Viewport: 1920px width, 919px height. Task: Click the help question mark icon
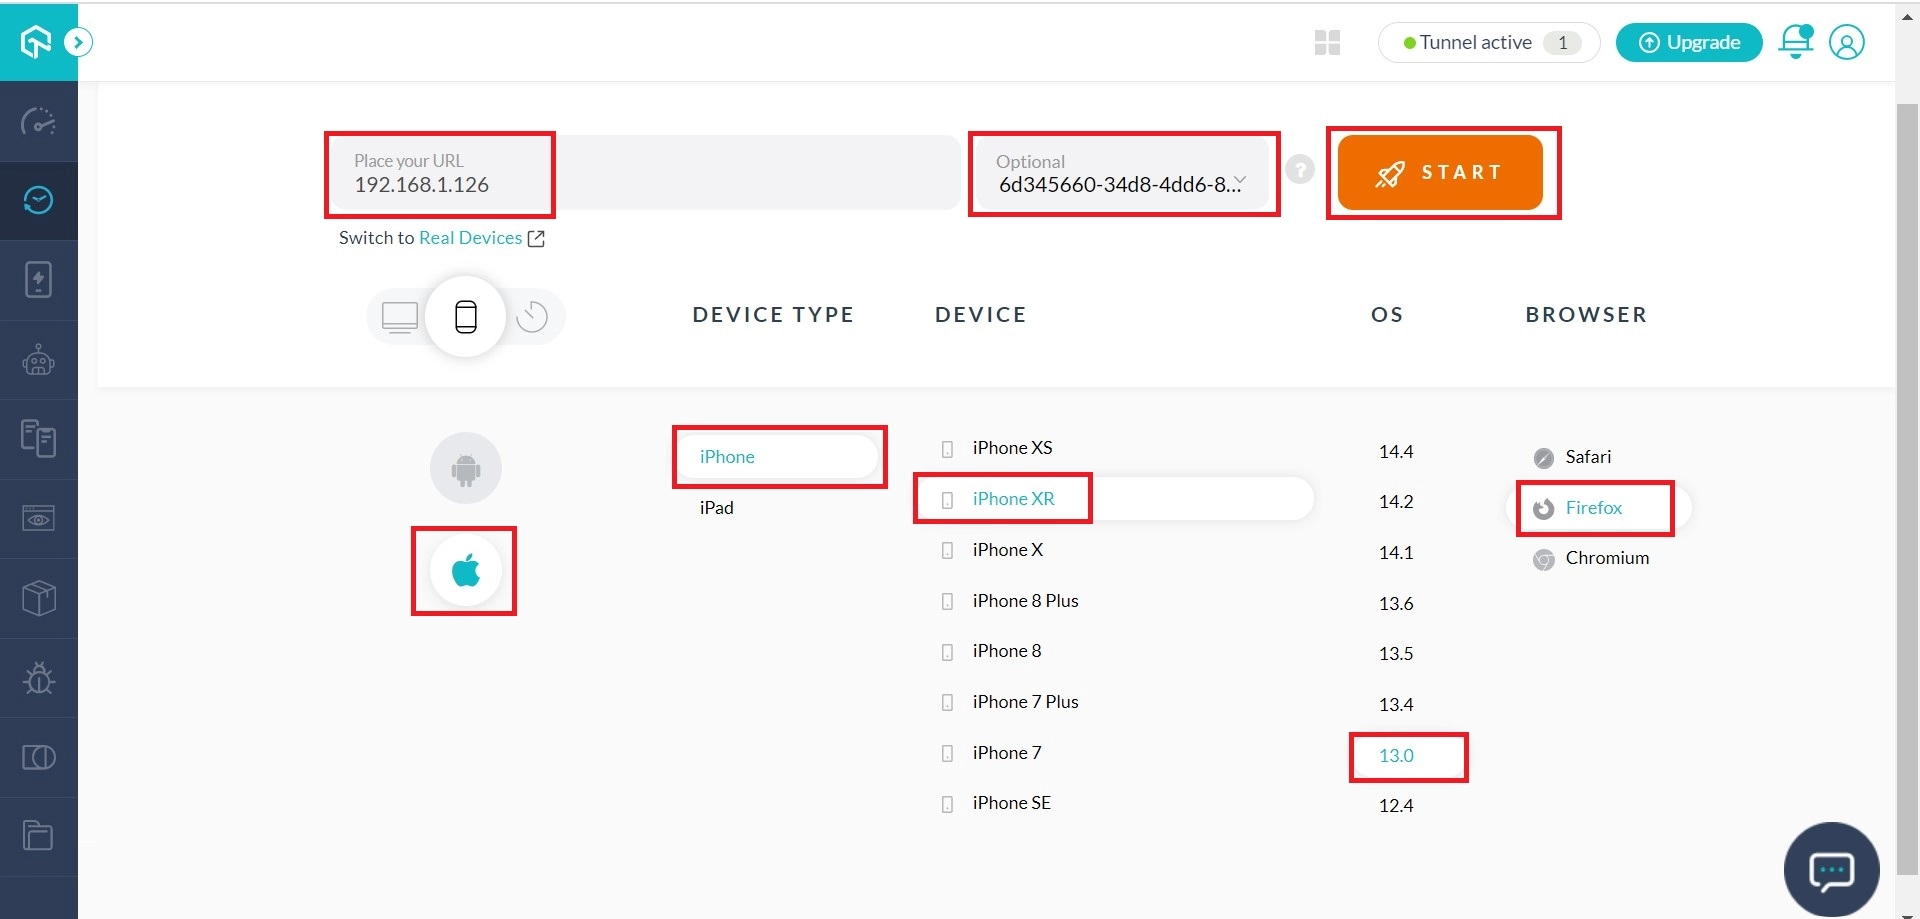(x=1299, y=170)
